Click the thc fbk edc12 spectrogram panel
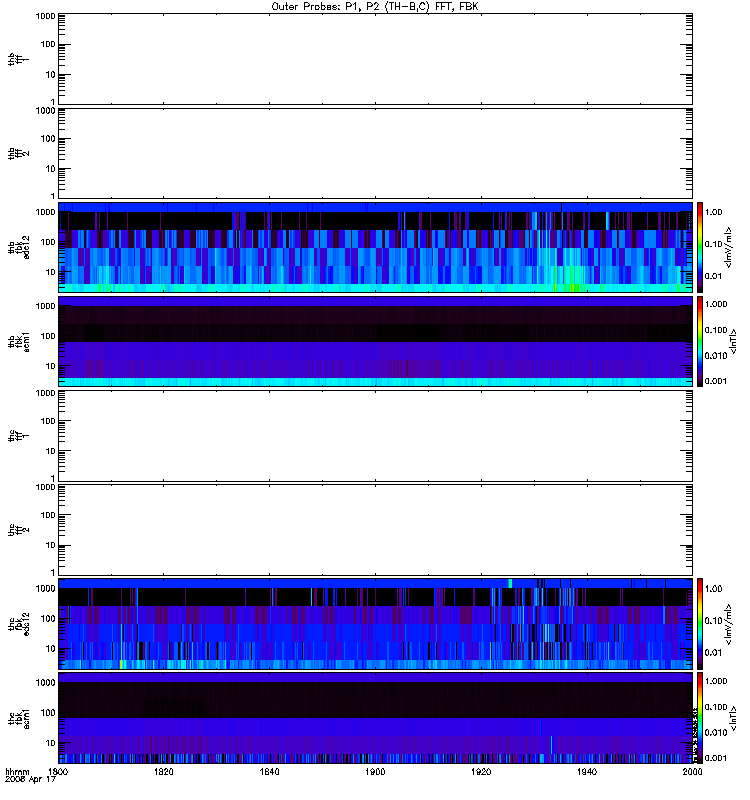The height and width of the screenshot is (800, 750). pos(375,624)
